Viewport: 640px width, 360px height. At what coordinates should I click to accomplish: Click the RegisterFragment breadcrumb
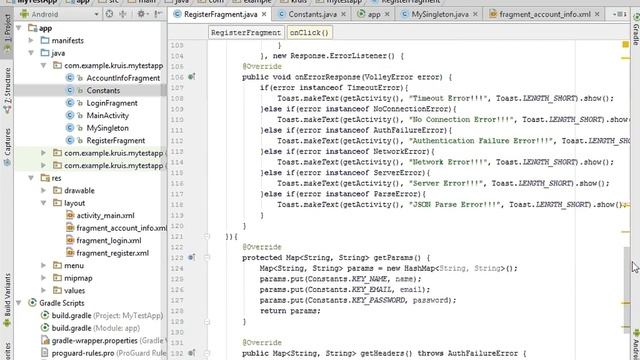[x=246, y=33]
